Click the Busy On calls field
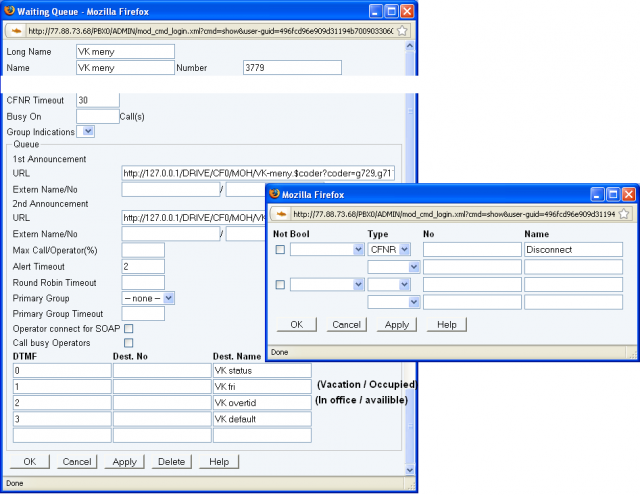Screen dimensions: 640x496 pos(98,116)
